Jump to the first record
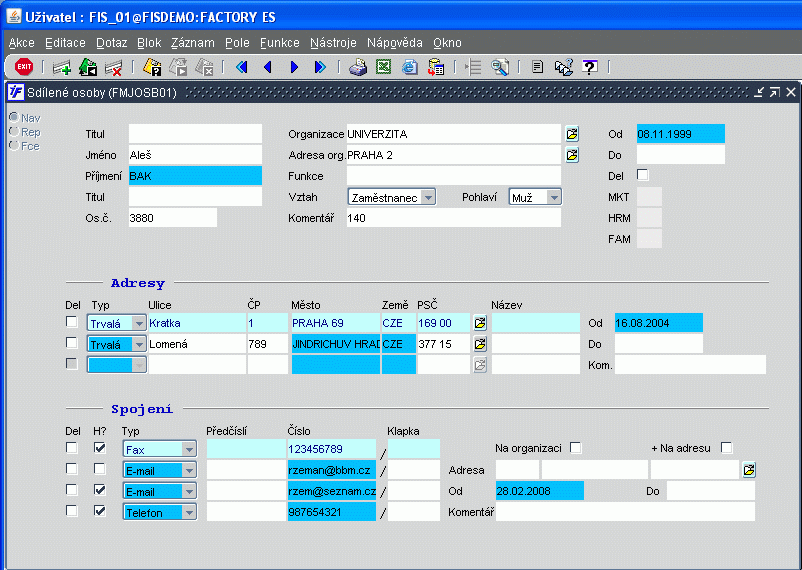 tap(241, 67)
